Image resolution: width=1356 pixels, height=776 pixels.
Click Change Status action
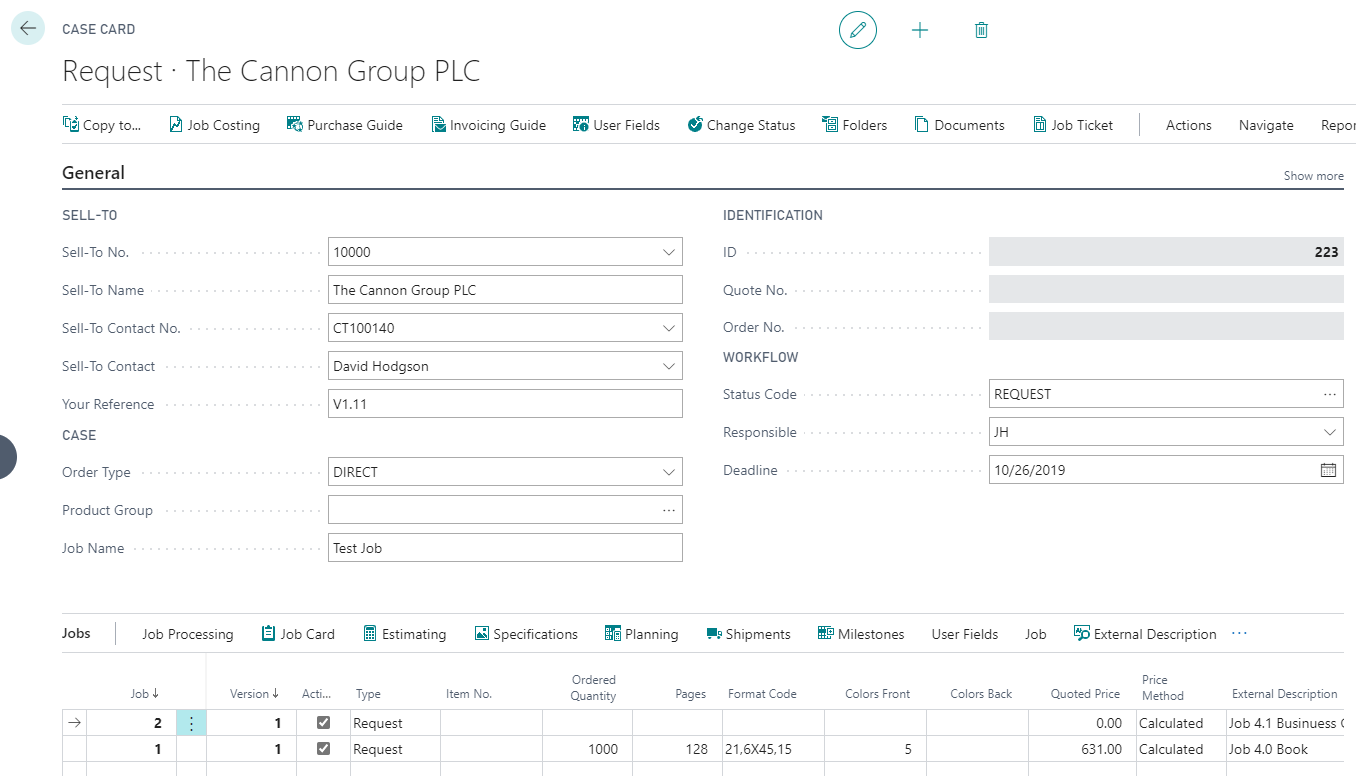(x=742, y=125)
